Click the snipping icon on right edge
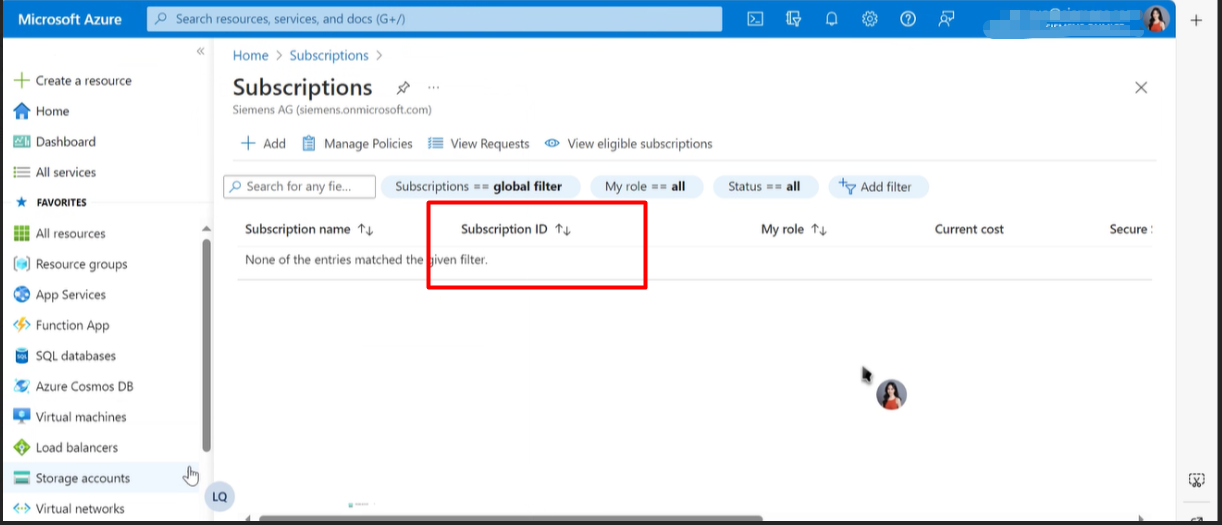This screenshot has height=525, width=1222. (x=1195, y=480)
